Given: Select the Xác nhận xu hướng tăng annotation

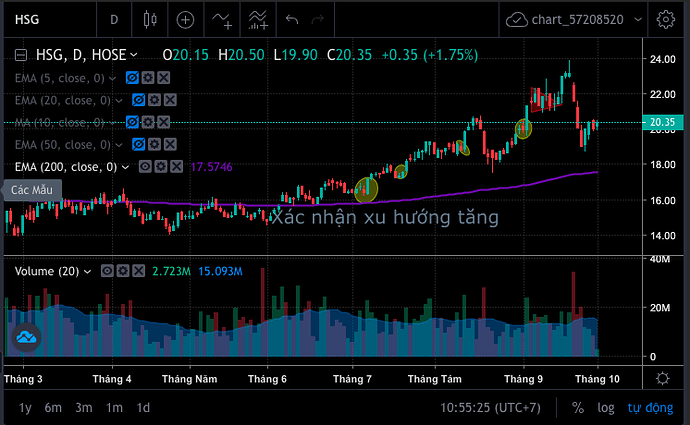Looking at the screenshot, I should [385, 217].
